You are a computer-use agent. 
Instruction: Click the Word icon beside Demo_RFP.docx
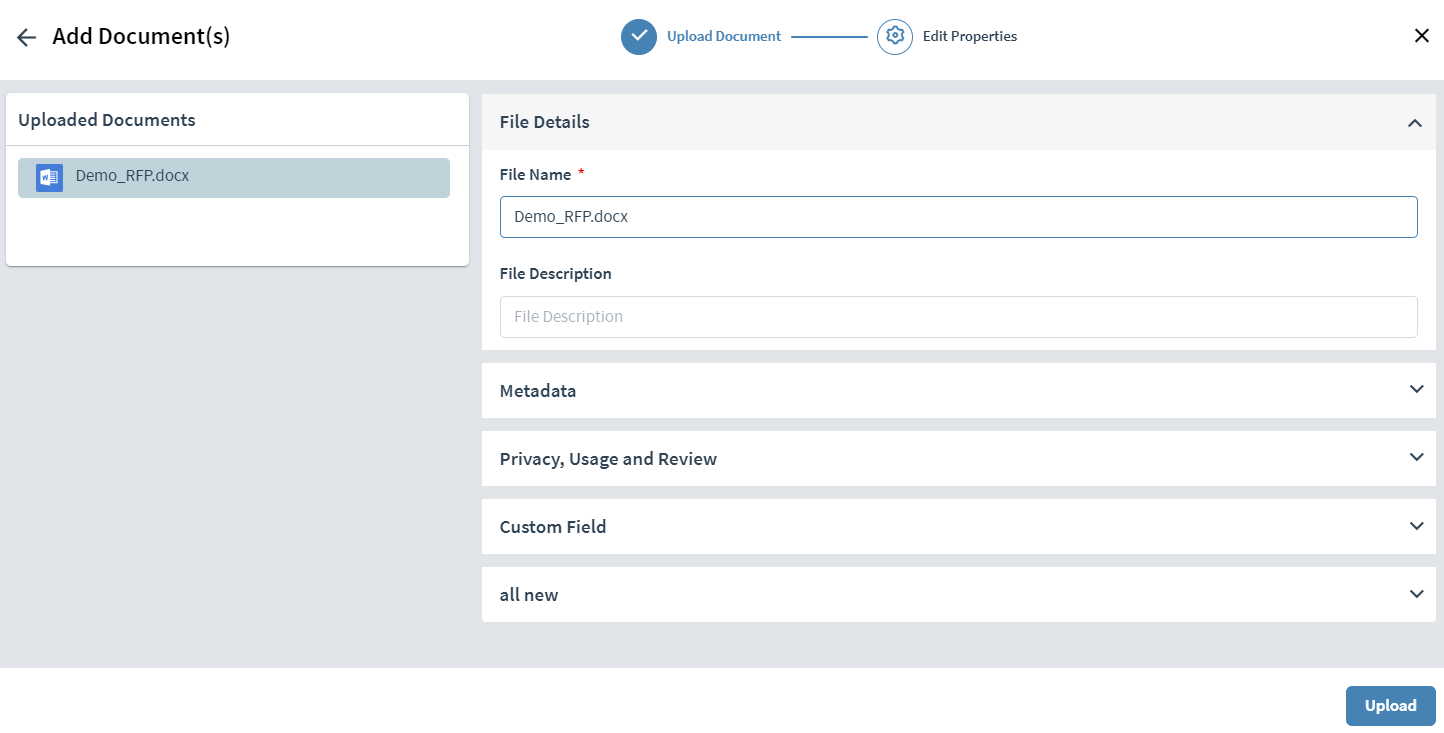coord(49,177)
